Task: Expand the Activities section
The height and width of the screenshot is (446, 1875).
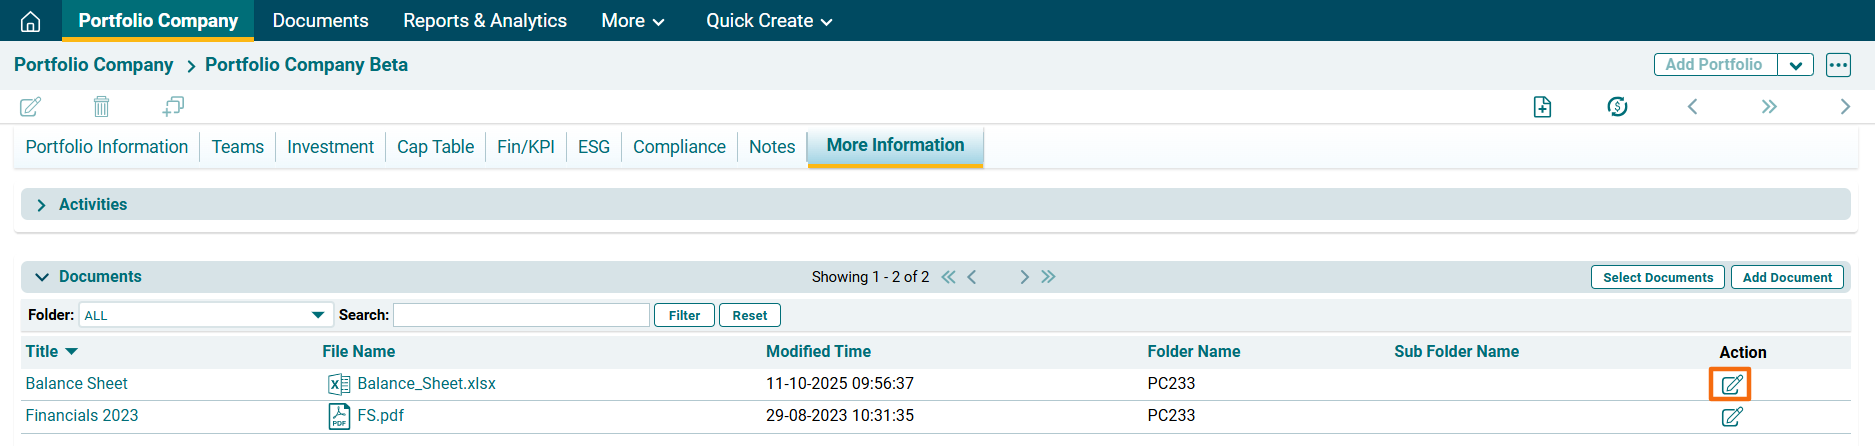Action: (x=42, y=205)
